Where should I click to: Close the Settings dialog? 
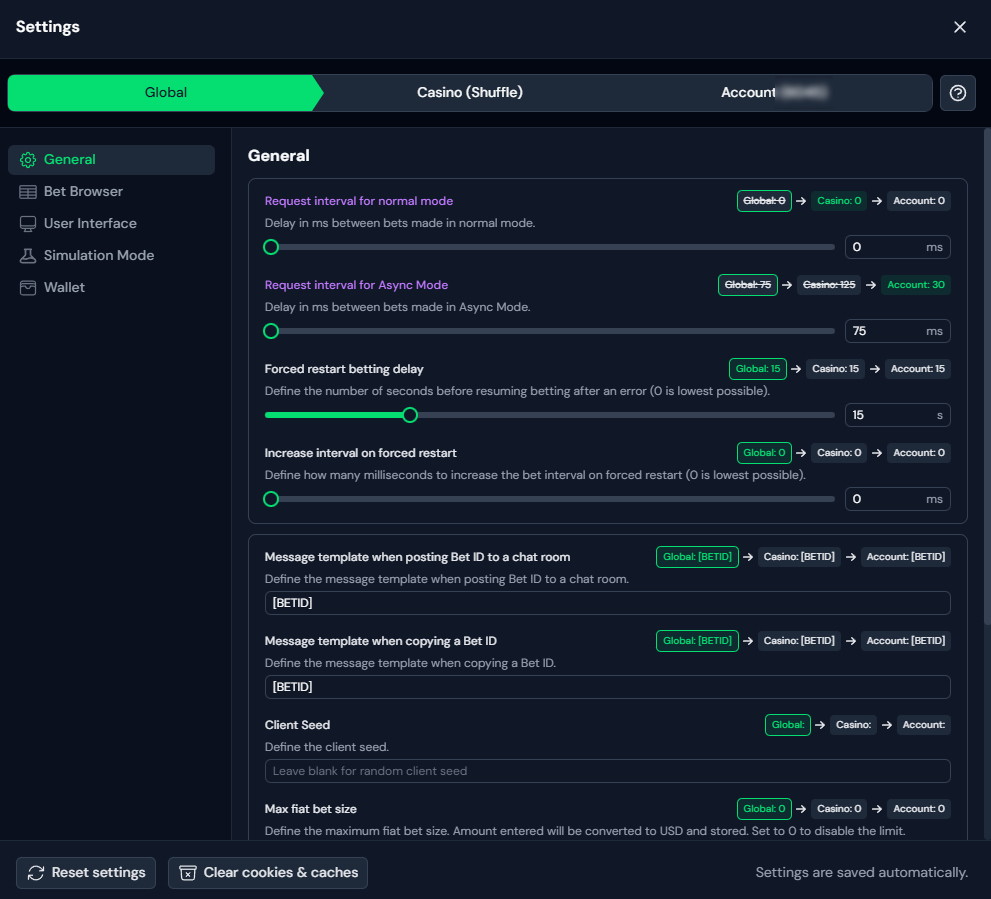tap(960, 27)
